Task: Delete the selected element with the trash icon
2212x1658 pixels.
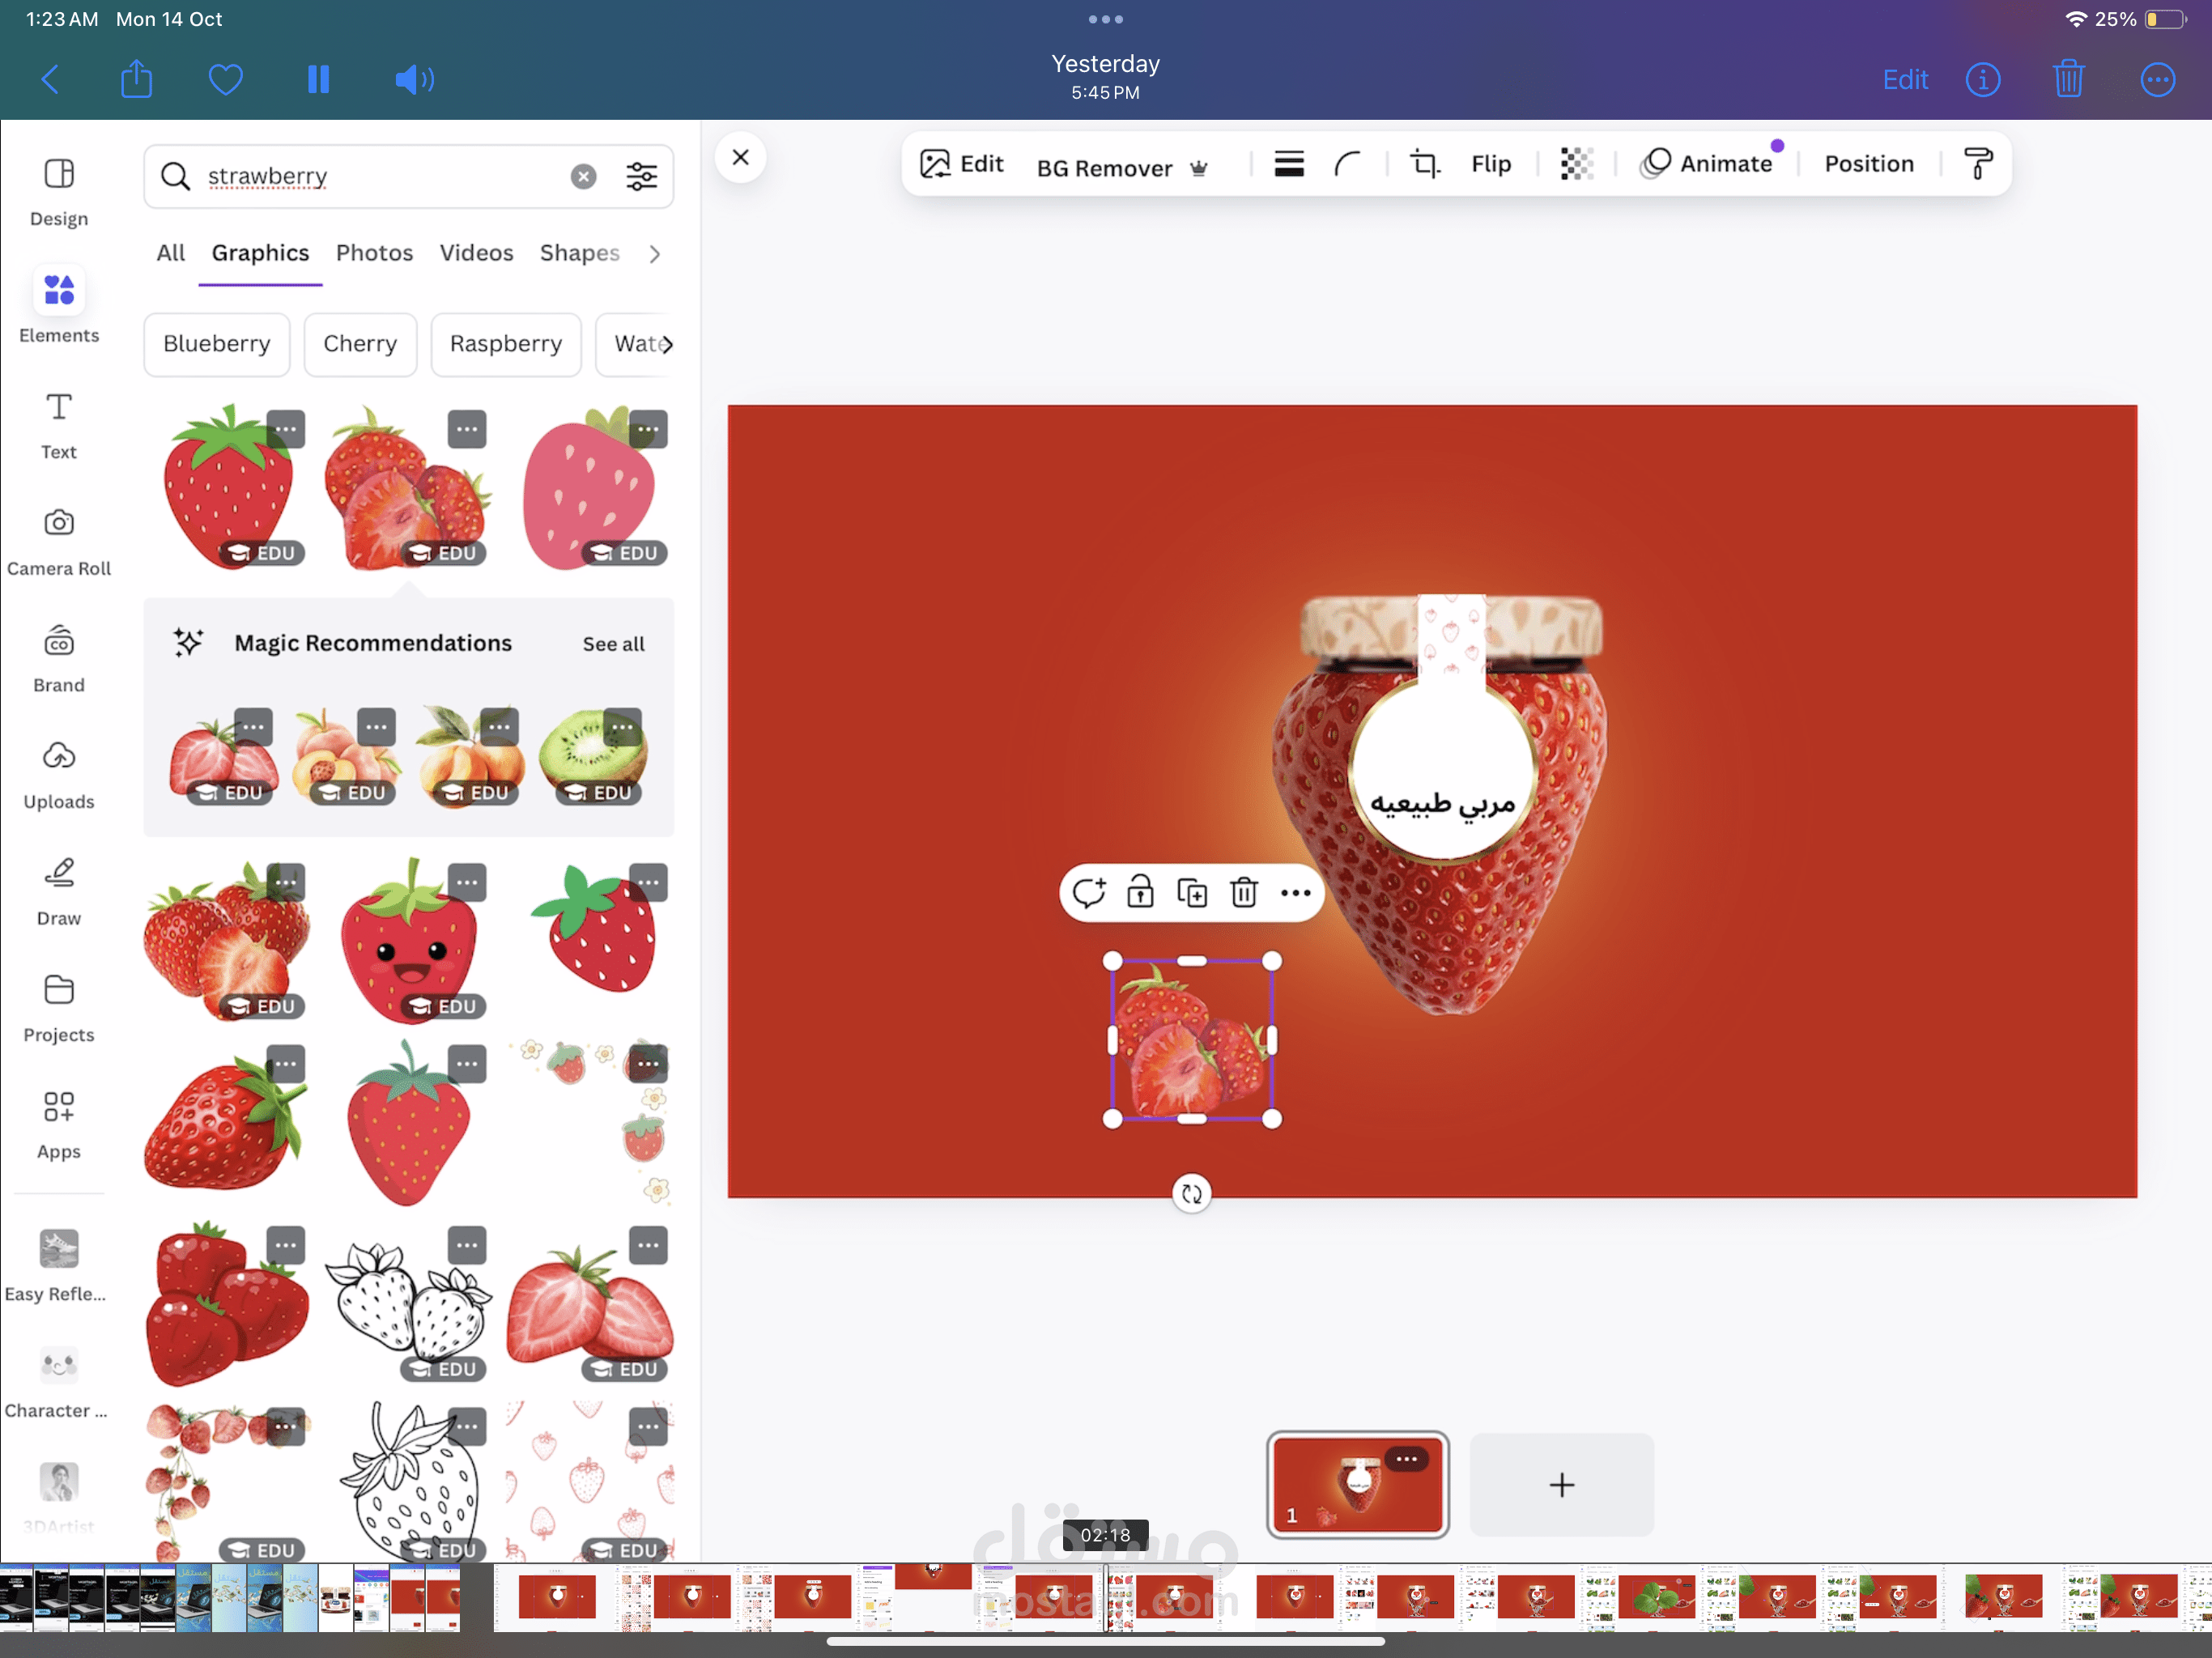Action: pos(1243,892)
